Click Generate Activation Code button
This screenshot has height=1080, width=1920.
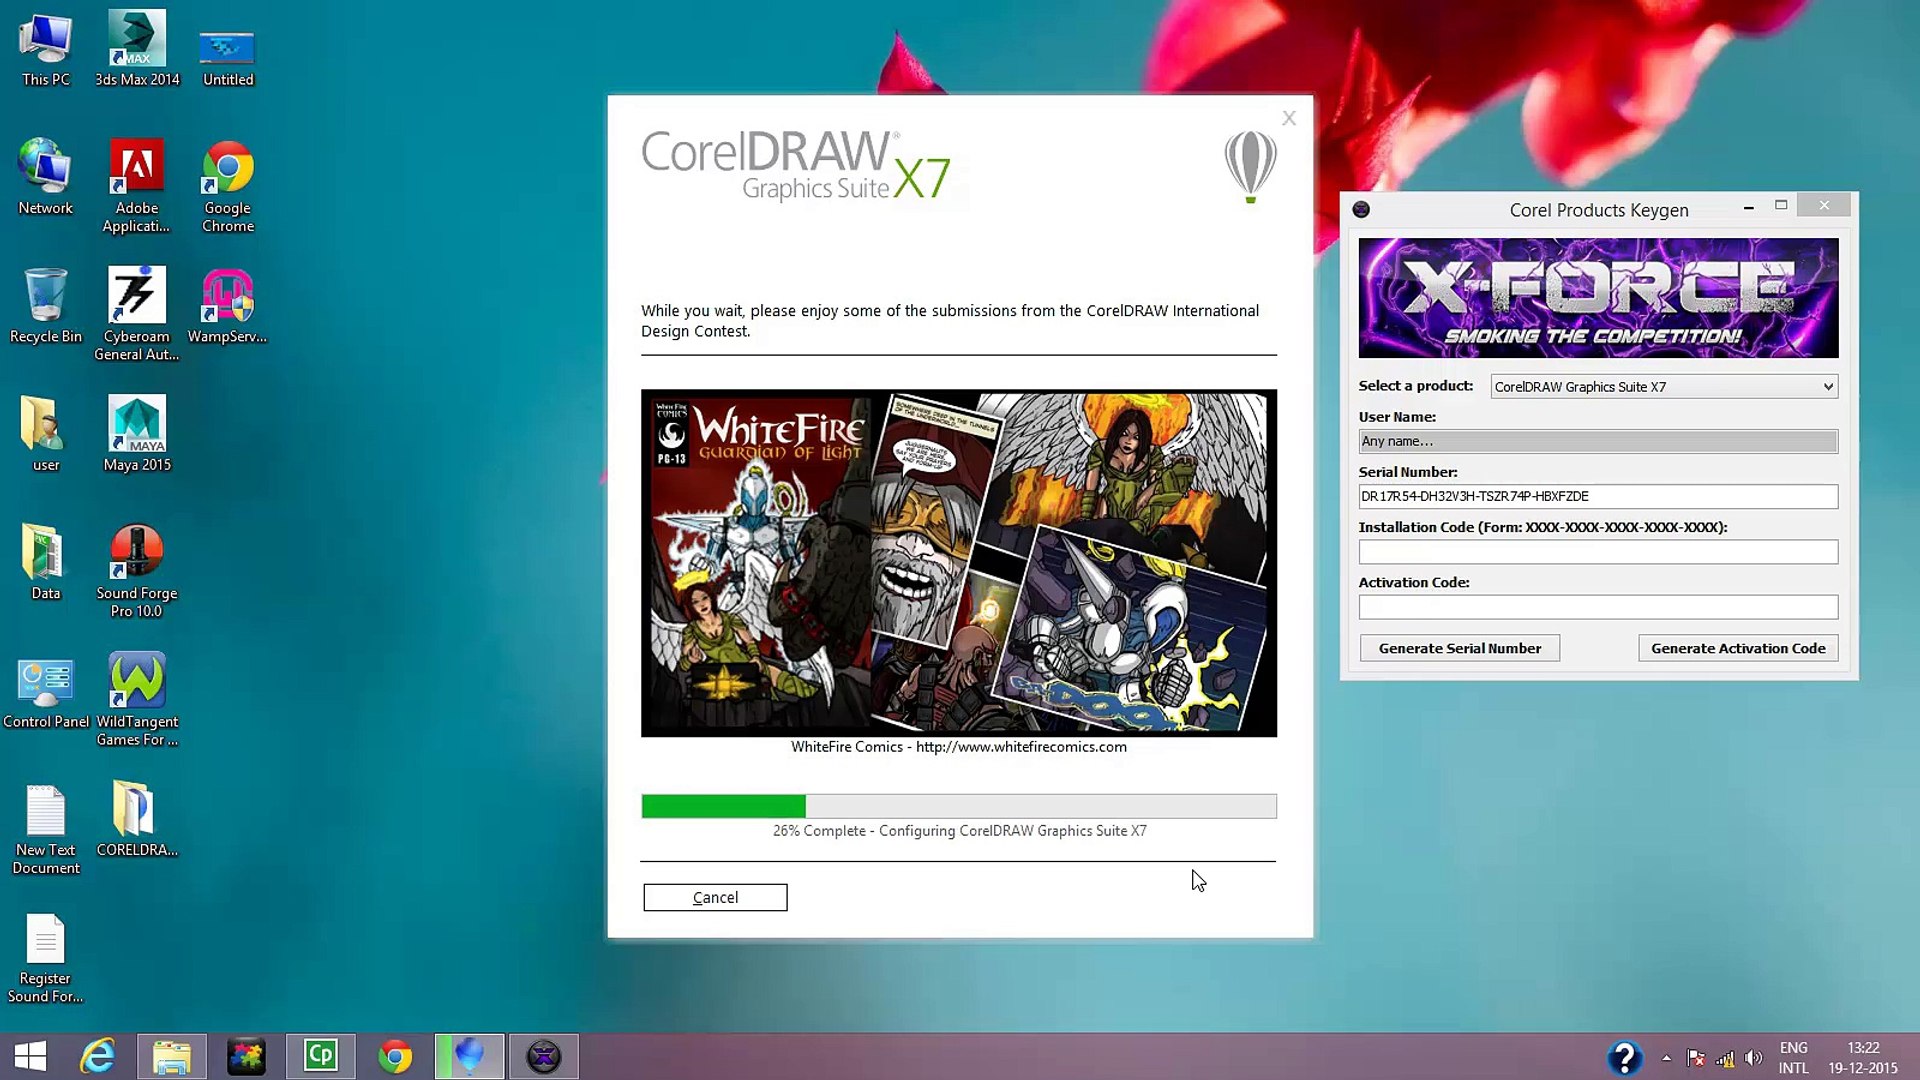1738,648
